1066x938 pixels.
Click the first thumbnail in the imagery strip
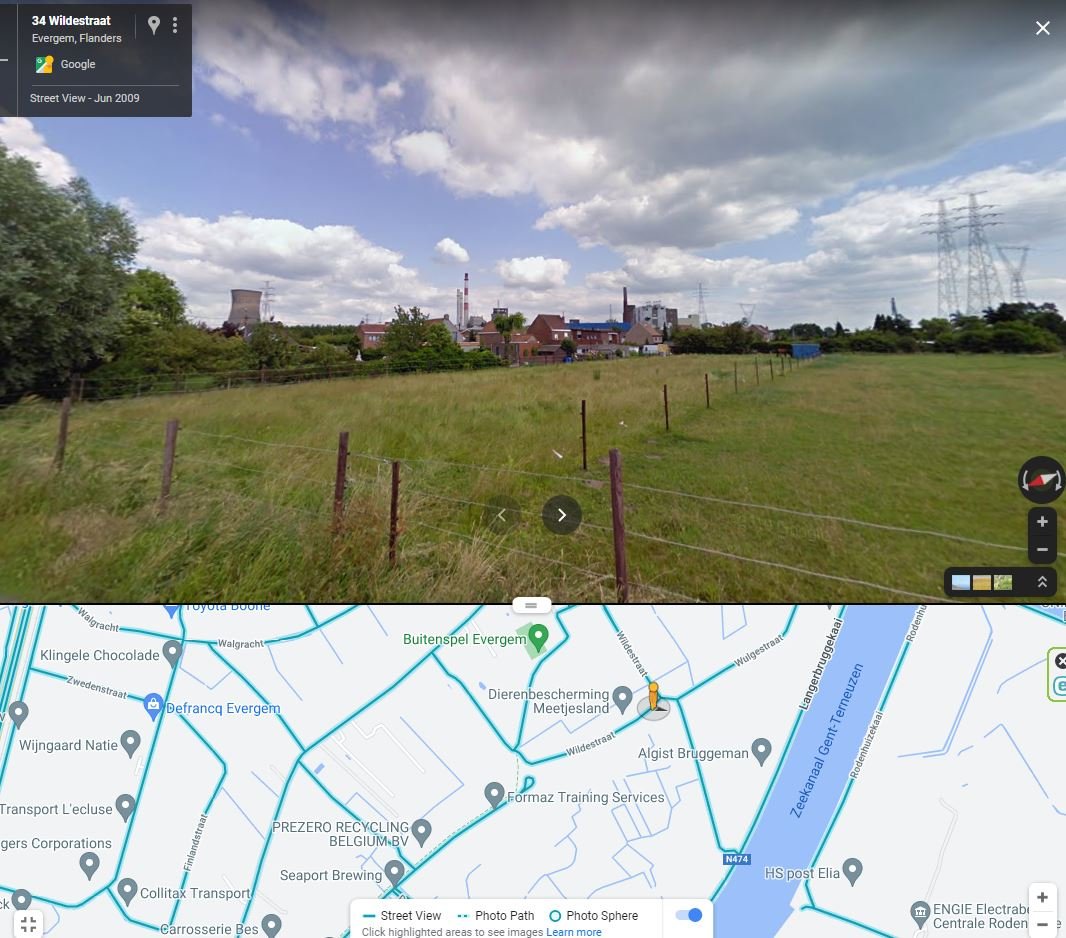pyautogui.click(x=961, y=583)
